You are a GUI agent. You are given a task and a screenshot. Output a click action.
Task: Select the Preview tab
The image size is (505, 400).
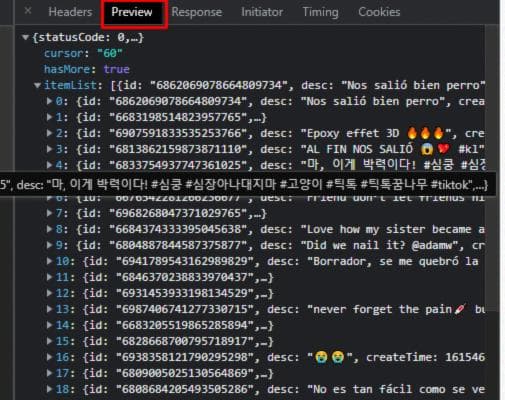(x=132, y=12)
